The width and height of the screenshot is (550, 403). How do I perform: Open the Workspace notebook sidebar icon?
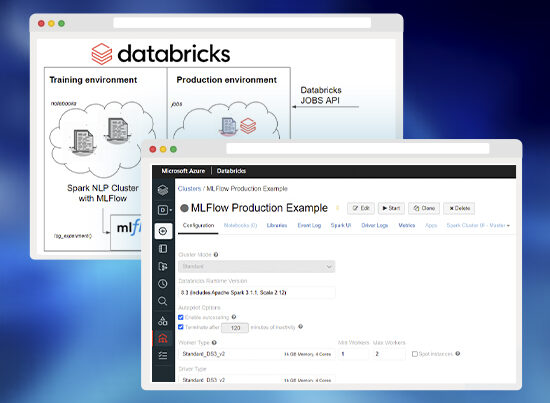coord(163,249)
